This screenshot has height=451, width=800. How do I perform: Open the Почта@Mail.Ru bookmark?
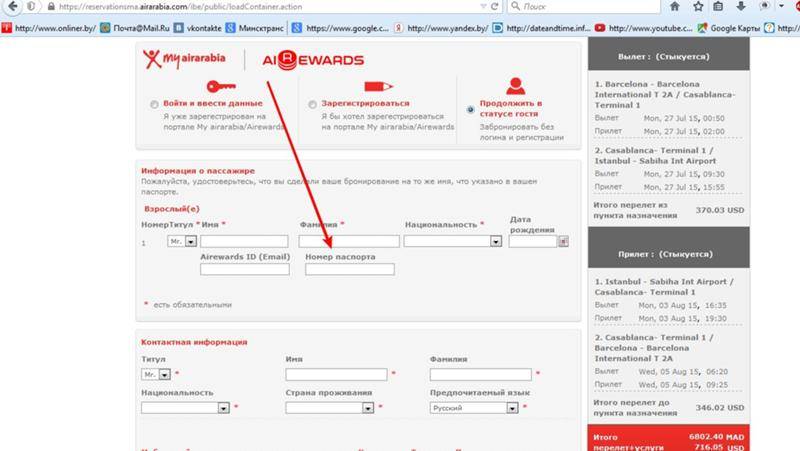(x=135, y=28)
